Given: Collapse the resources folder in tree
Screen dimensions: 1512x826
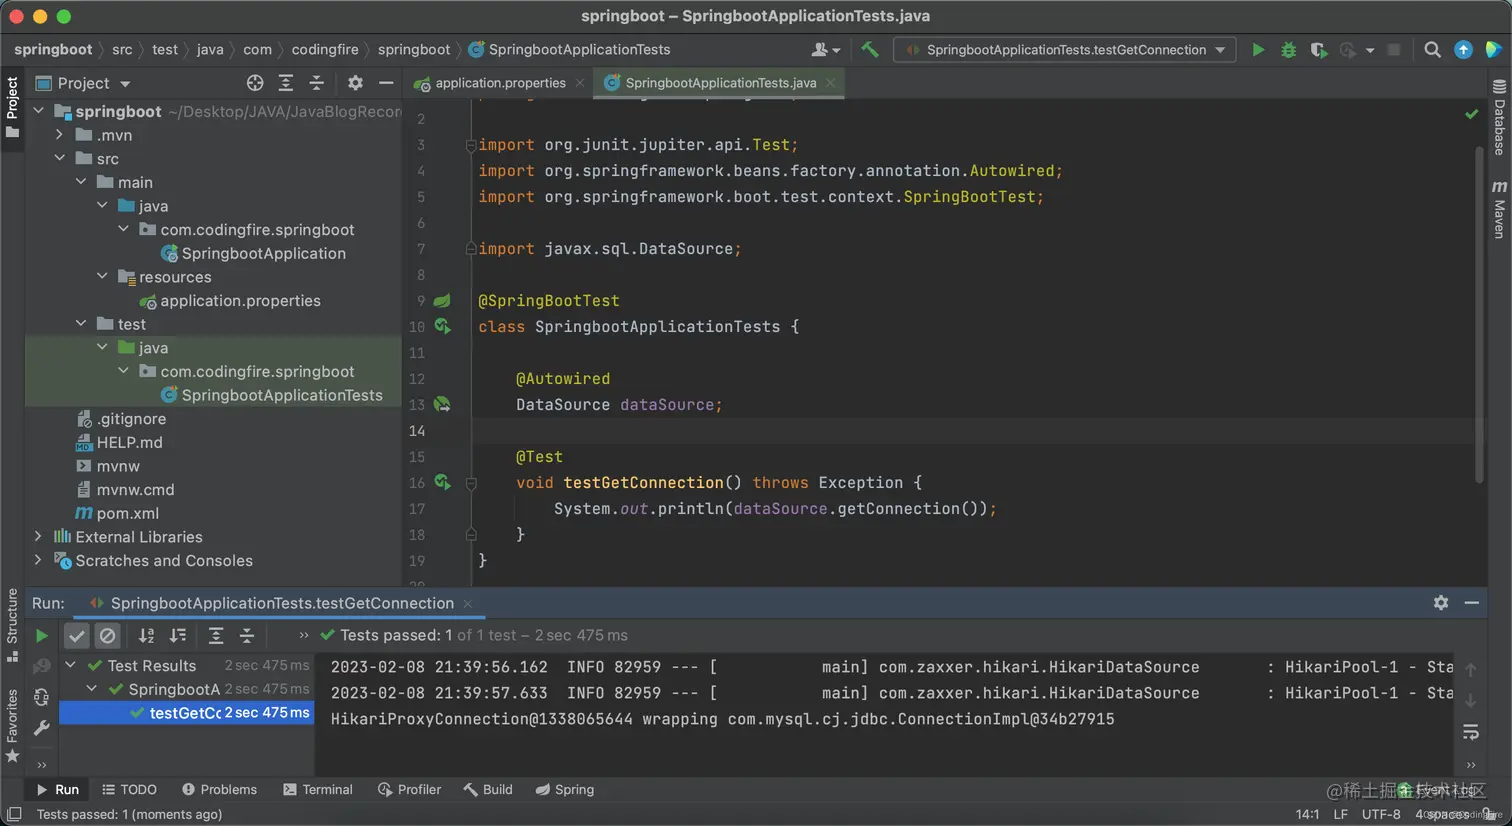Looking at the screenshot, I should click(x=102, y=277).
